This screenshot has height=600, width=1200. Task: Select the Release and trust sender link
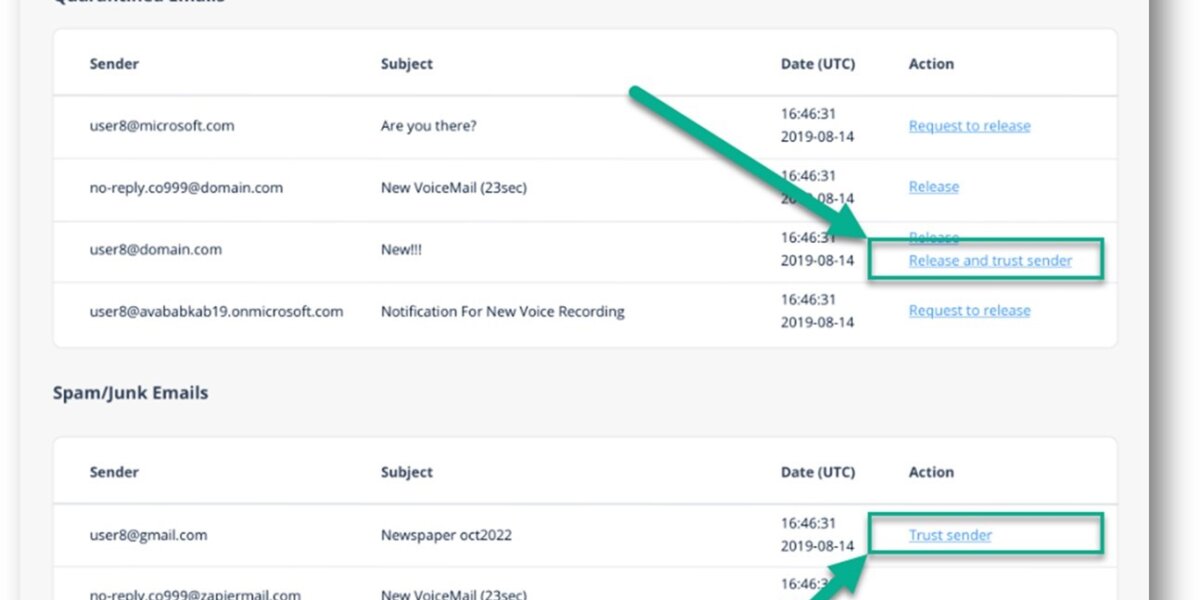click(x=990, y=261)
